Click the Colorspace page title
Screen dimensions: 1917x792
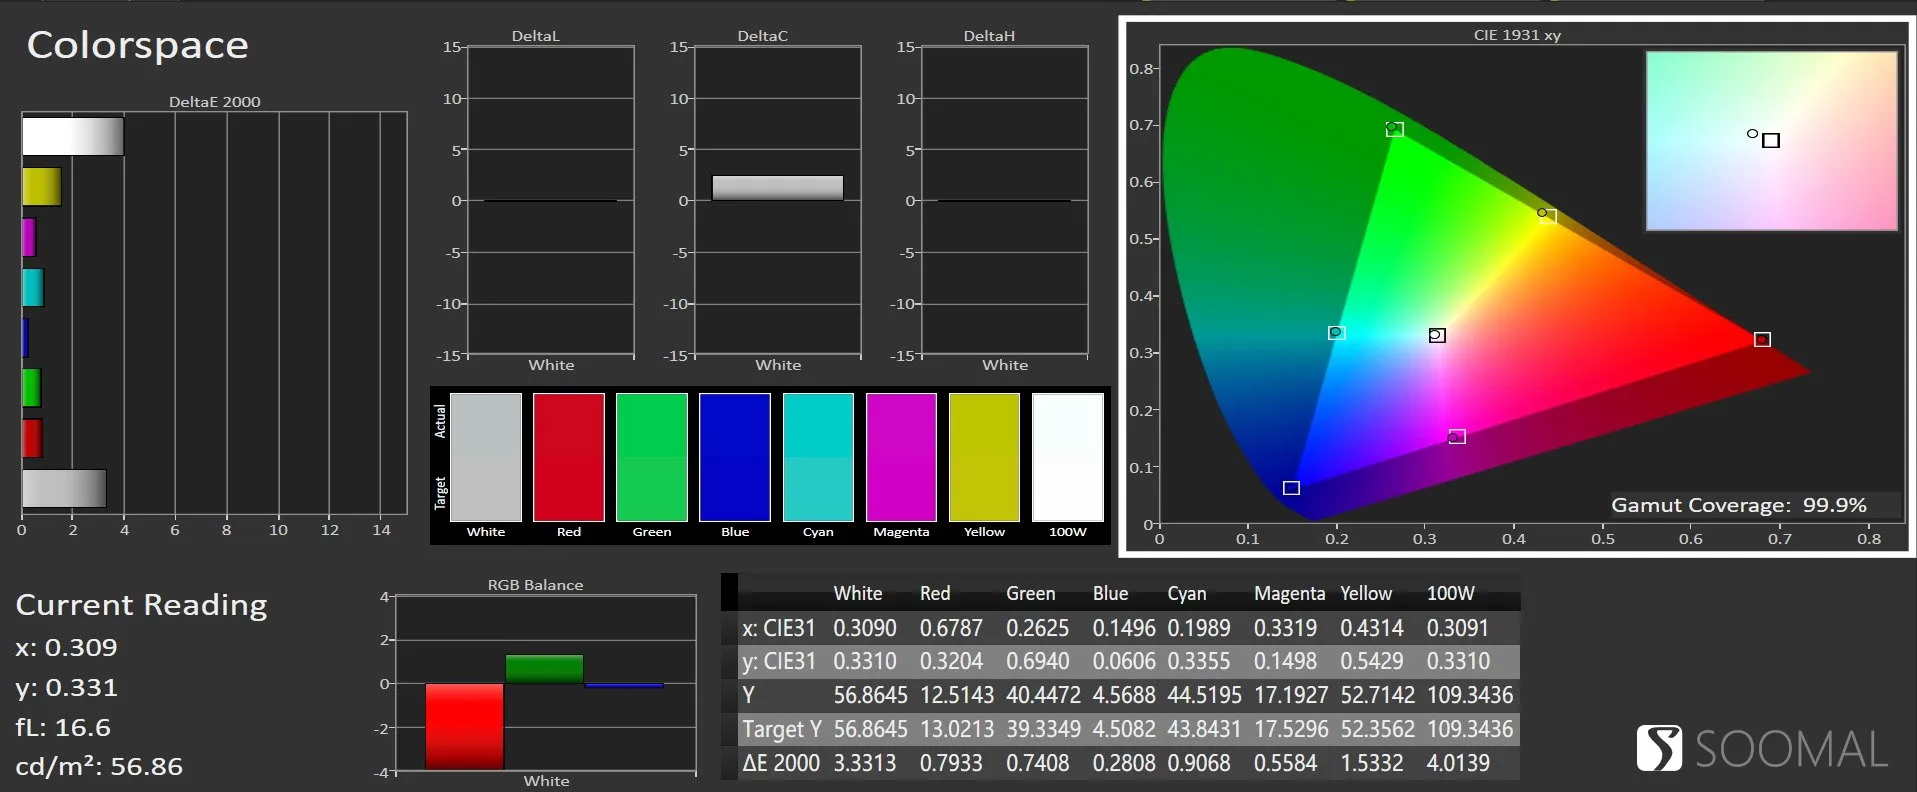138,45
